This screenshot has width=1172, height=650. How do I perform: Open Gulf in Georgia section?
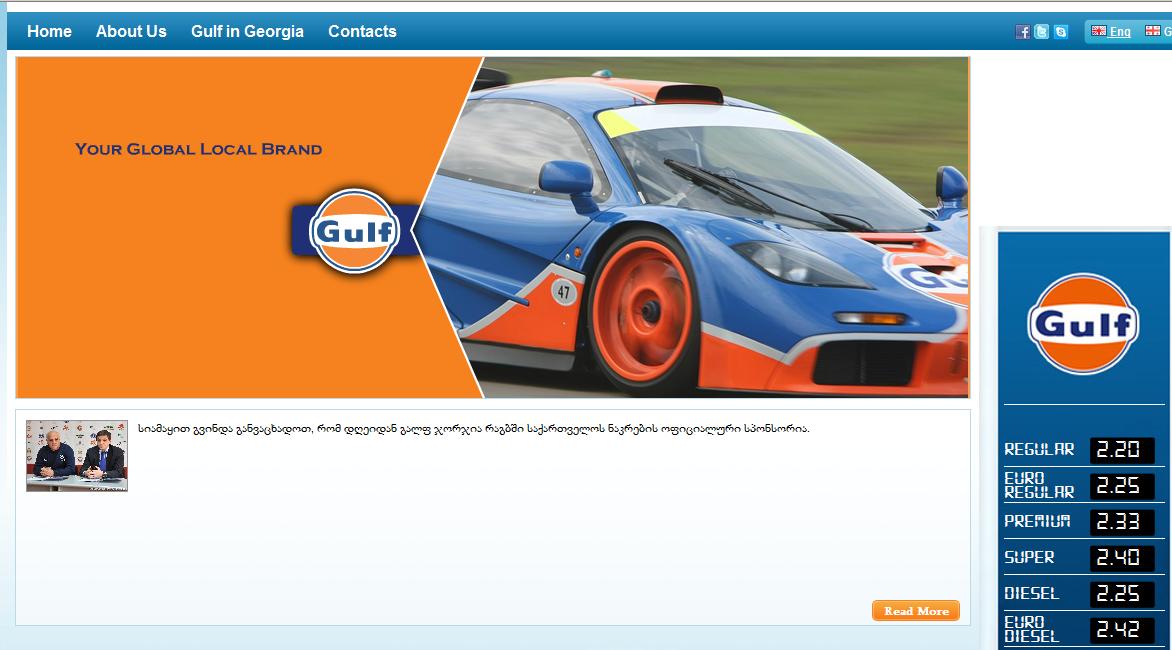[x=247, y=31]
